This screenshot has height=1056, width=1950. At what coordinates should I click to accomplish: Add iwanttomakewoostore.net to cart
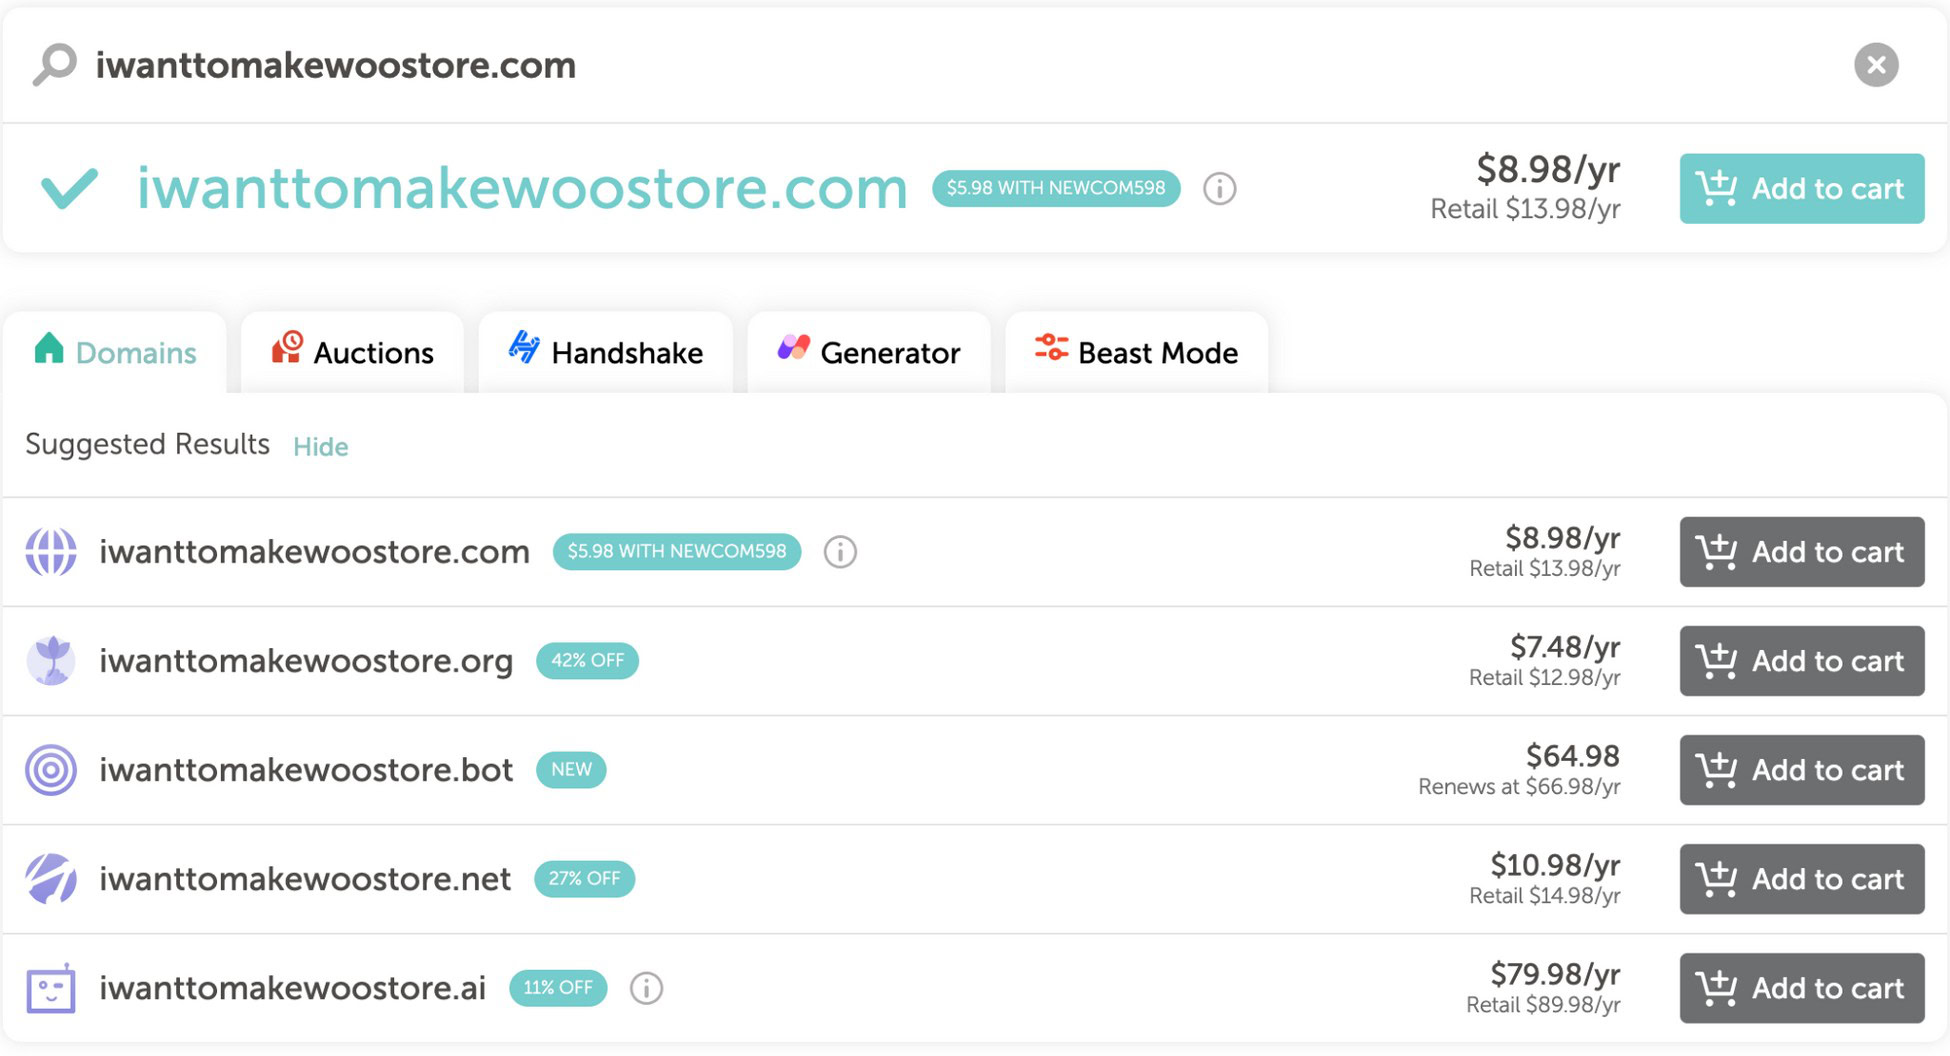pyautogui.click(x=1802, y=879)
